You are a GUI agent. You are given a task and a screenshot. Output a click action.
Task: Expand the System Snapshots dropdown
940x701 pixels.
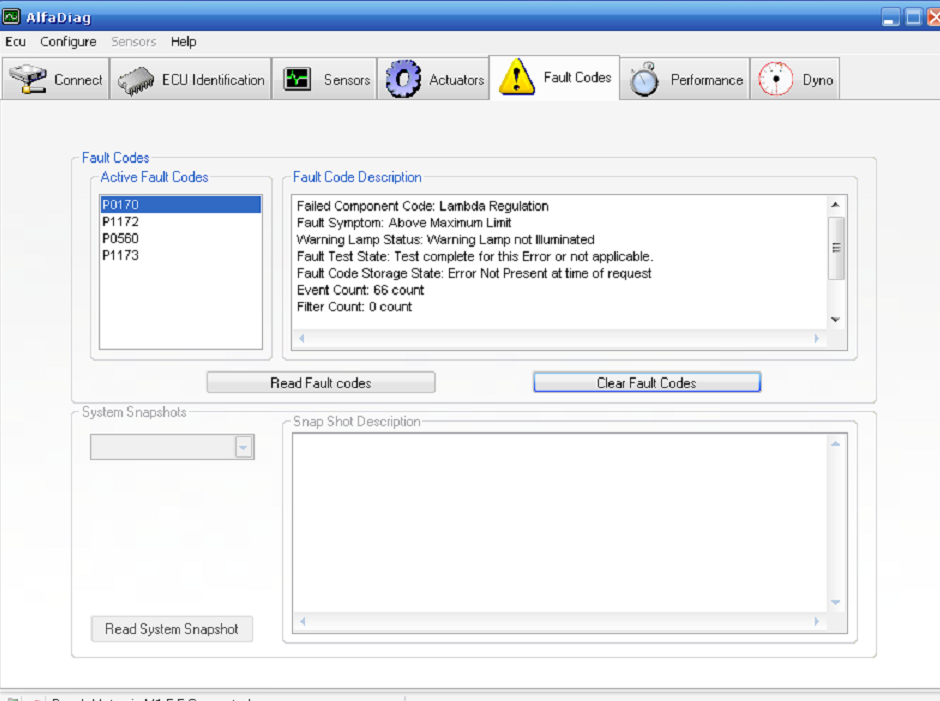(x=243, y=447)
